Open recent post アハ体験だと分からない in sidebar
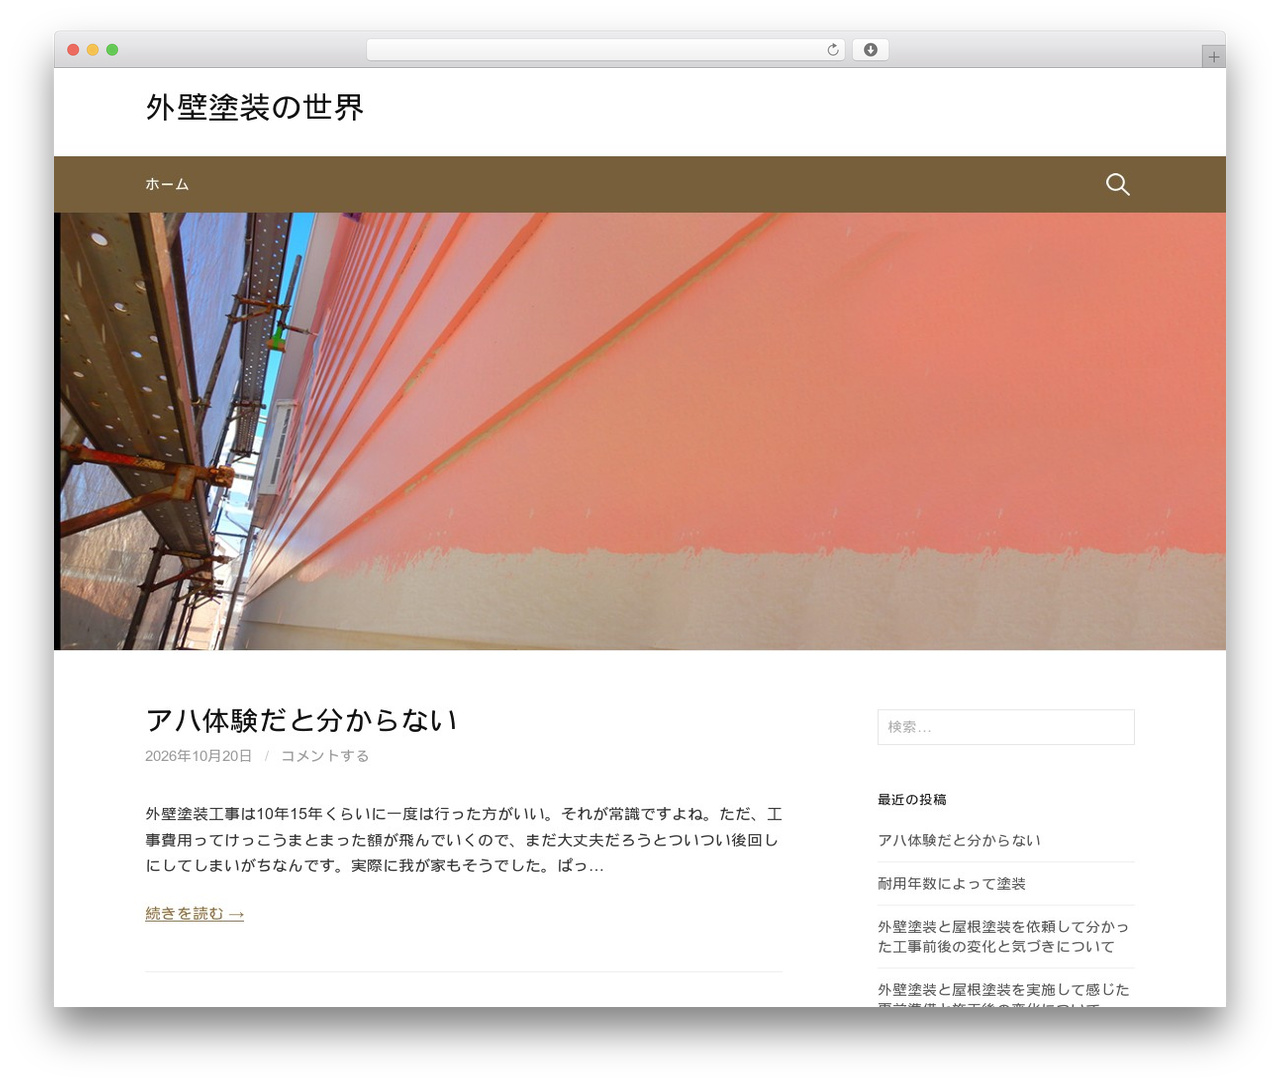1280x1084 pixels. [x=959, y=840]
